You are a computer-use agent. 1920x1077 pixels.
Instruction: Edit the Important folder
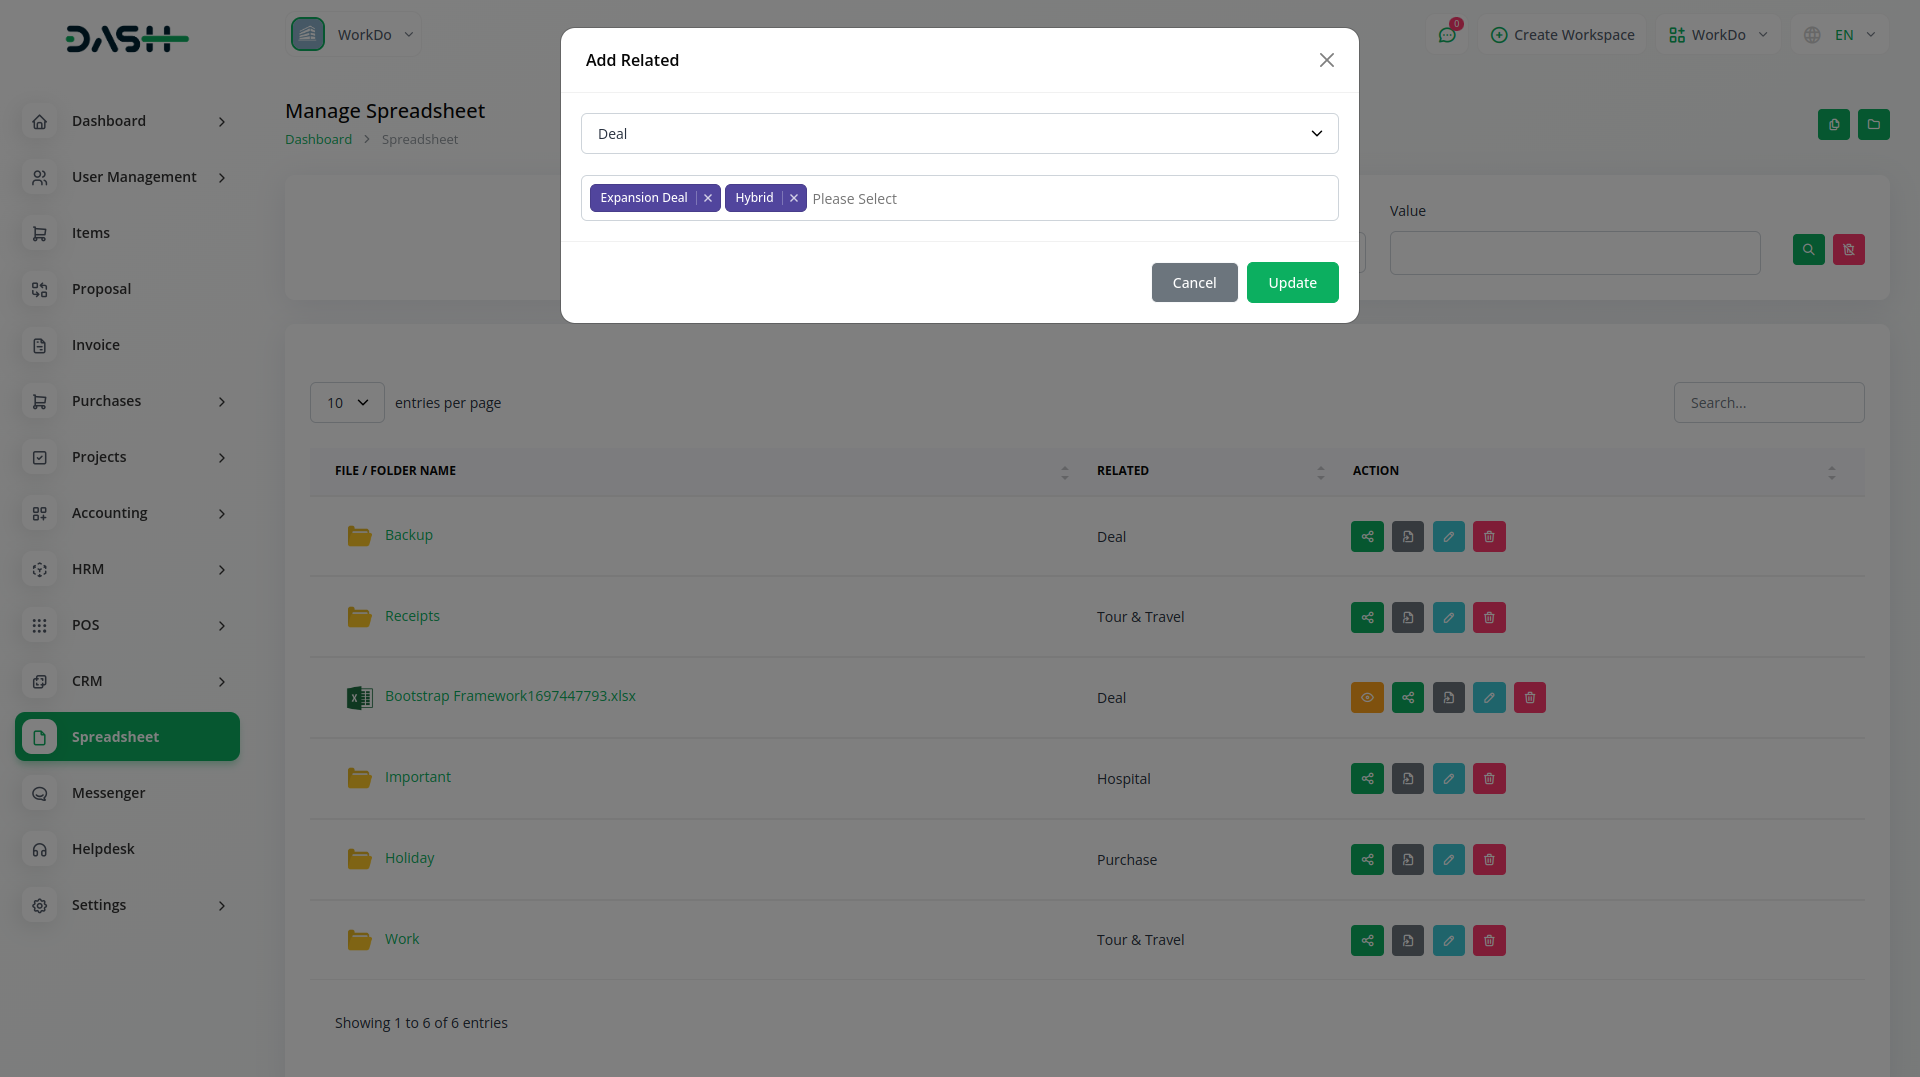[1449, 779]
